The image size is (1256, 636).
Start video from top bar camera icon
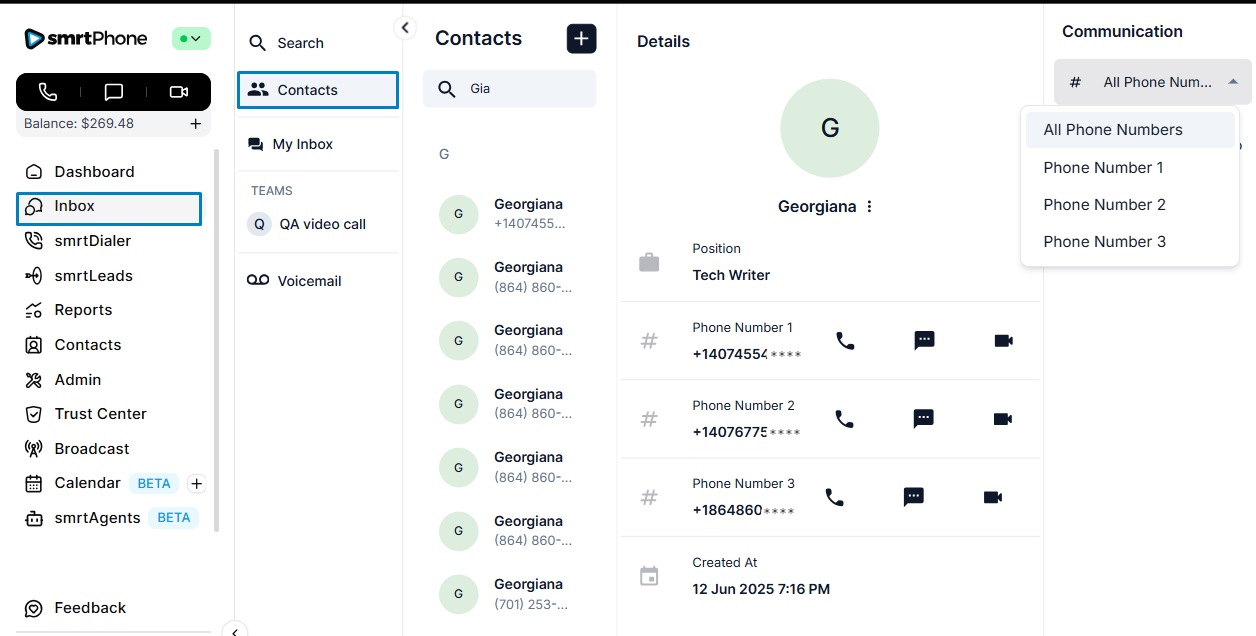pyautogui.click(x=179, y=92)
